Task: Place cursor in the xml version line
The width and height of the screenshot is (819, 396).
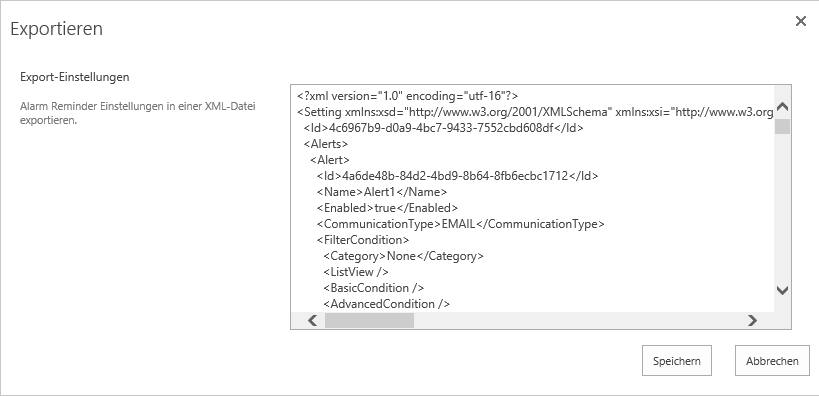Action: point(407,96)
